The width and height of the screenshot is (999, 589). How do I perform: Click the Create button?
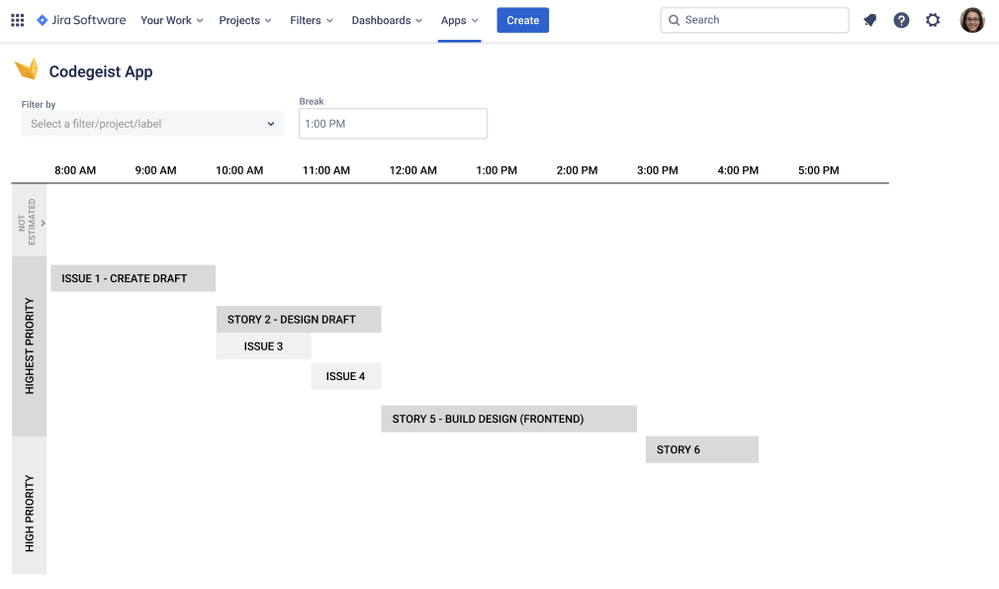[x=522, y=20]
